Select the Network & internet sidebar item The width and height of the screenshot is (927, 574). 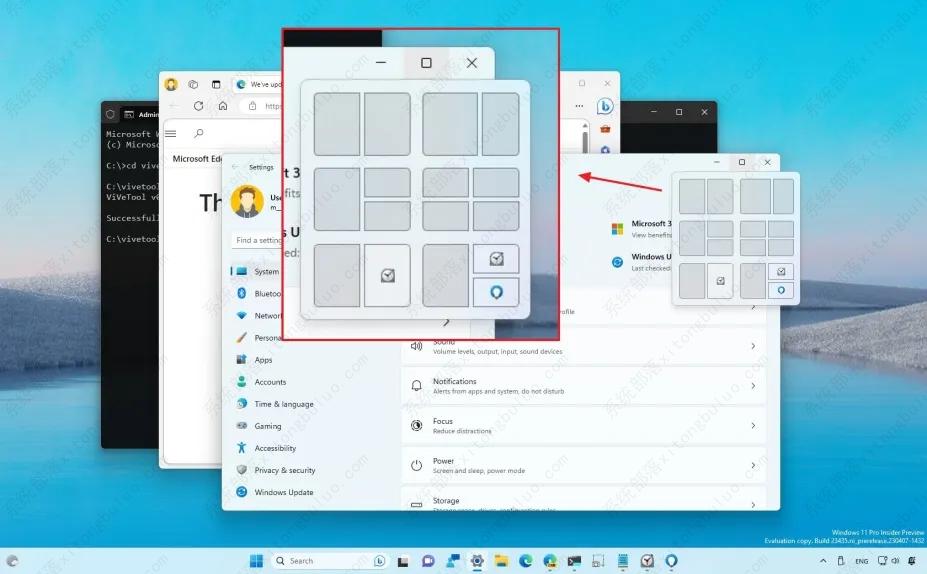point(258,316)
